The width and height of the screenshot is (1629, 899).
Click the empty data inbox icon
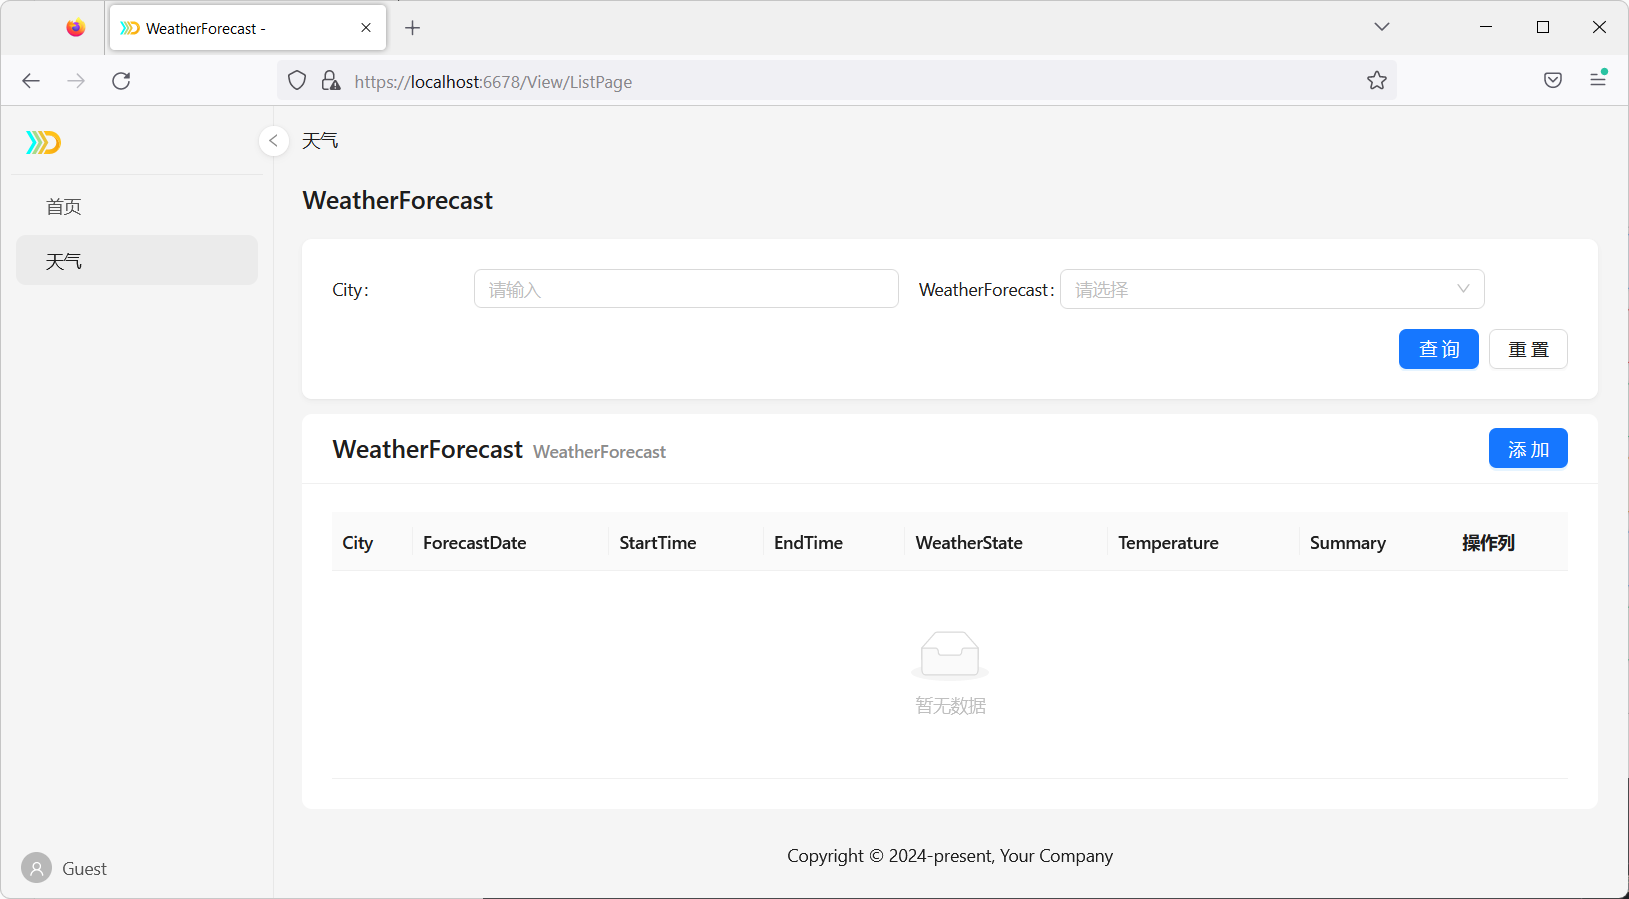point(950,655)
